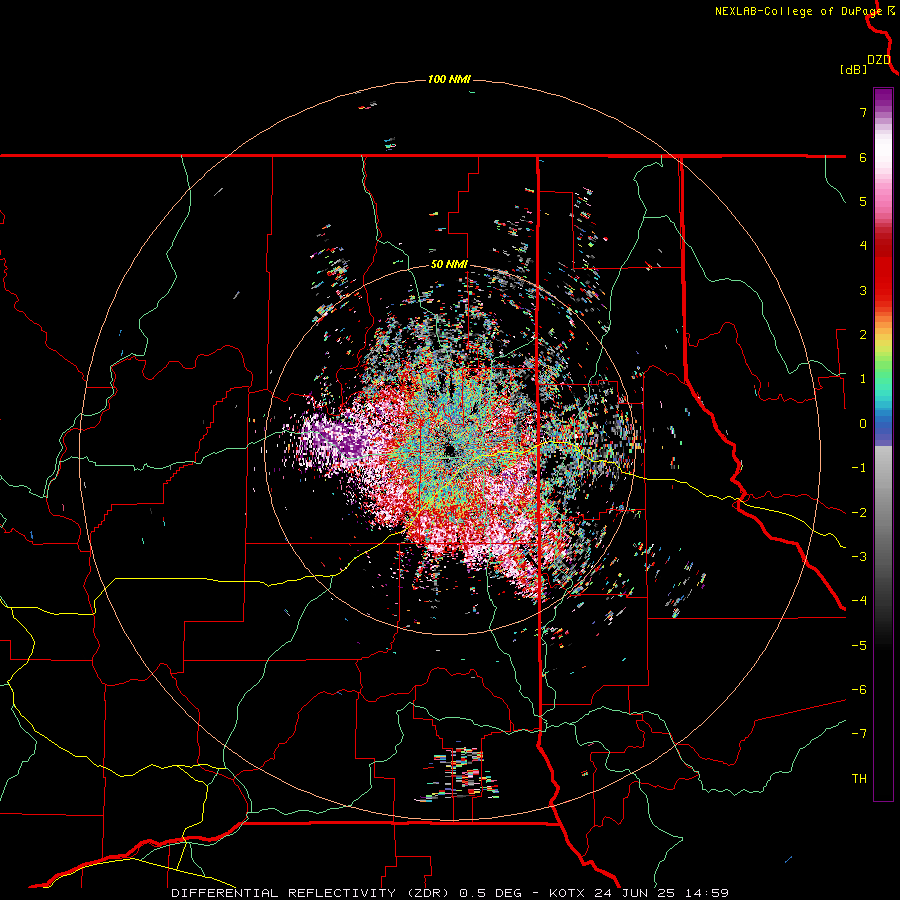Click legend value -3

coord(859,557)
